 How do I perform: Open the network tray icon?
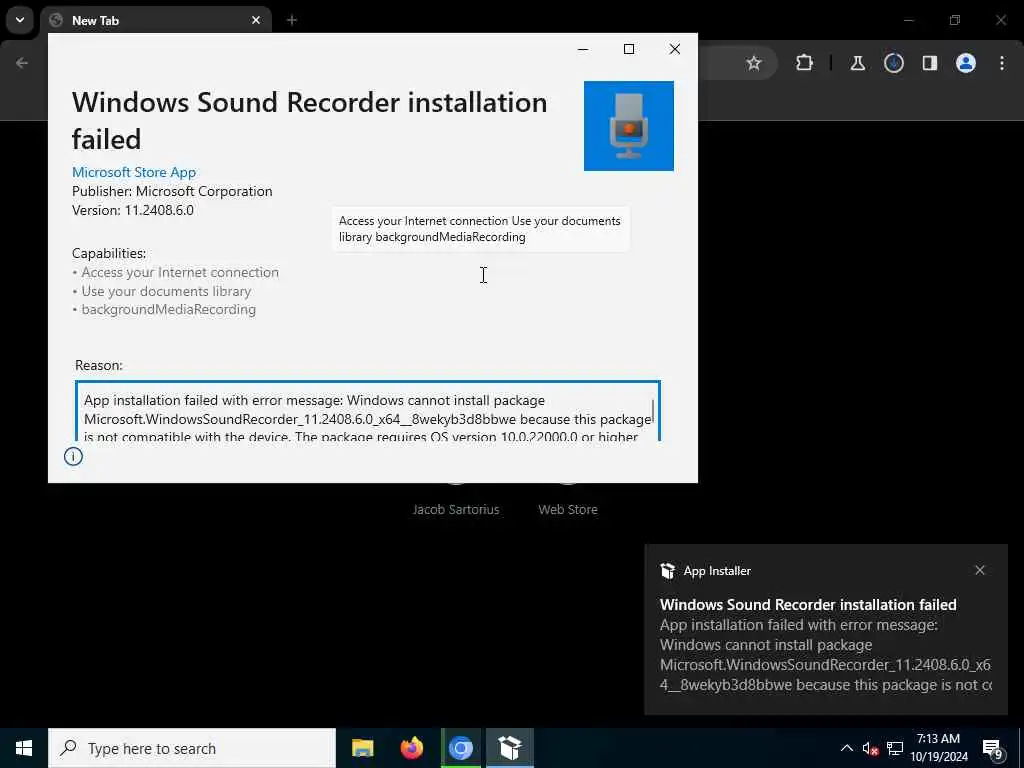pyautogui.click(x=895, y=748)
